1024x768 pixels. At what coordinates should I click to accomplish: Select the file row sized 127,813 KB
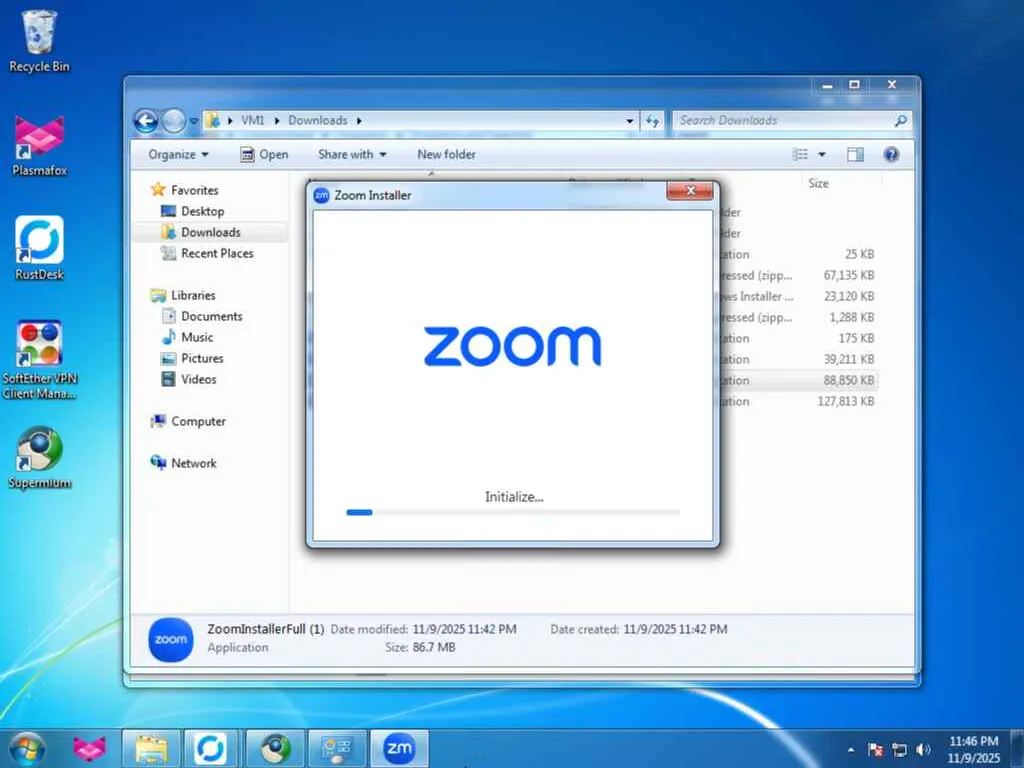pyautogui.click(x=798, y=401)
